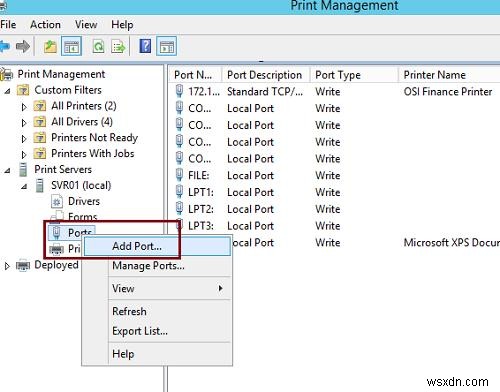Choose Add Port... from context menu

[x=157, y=246]
